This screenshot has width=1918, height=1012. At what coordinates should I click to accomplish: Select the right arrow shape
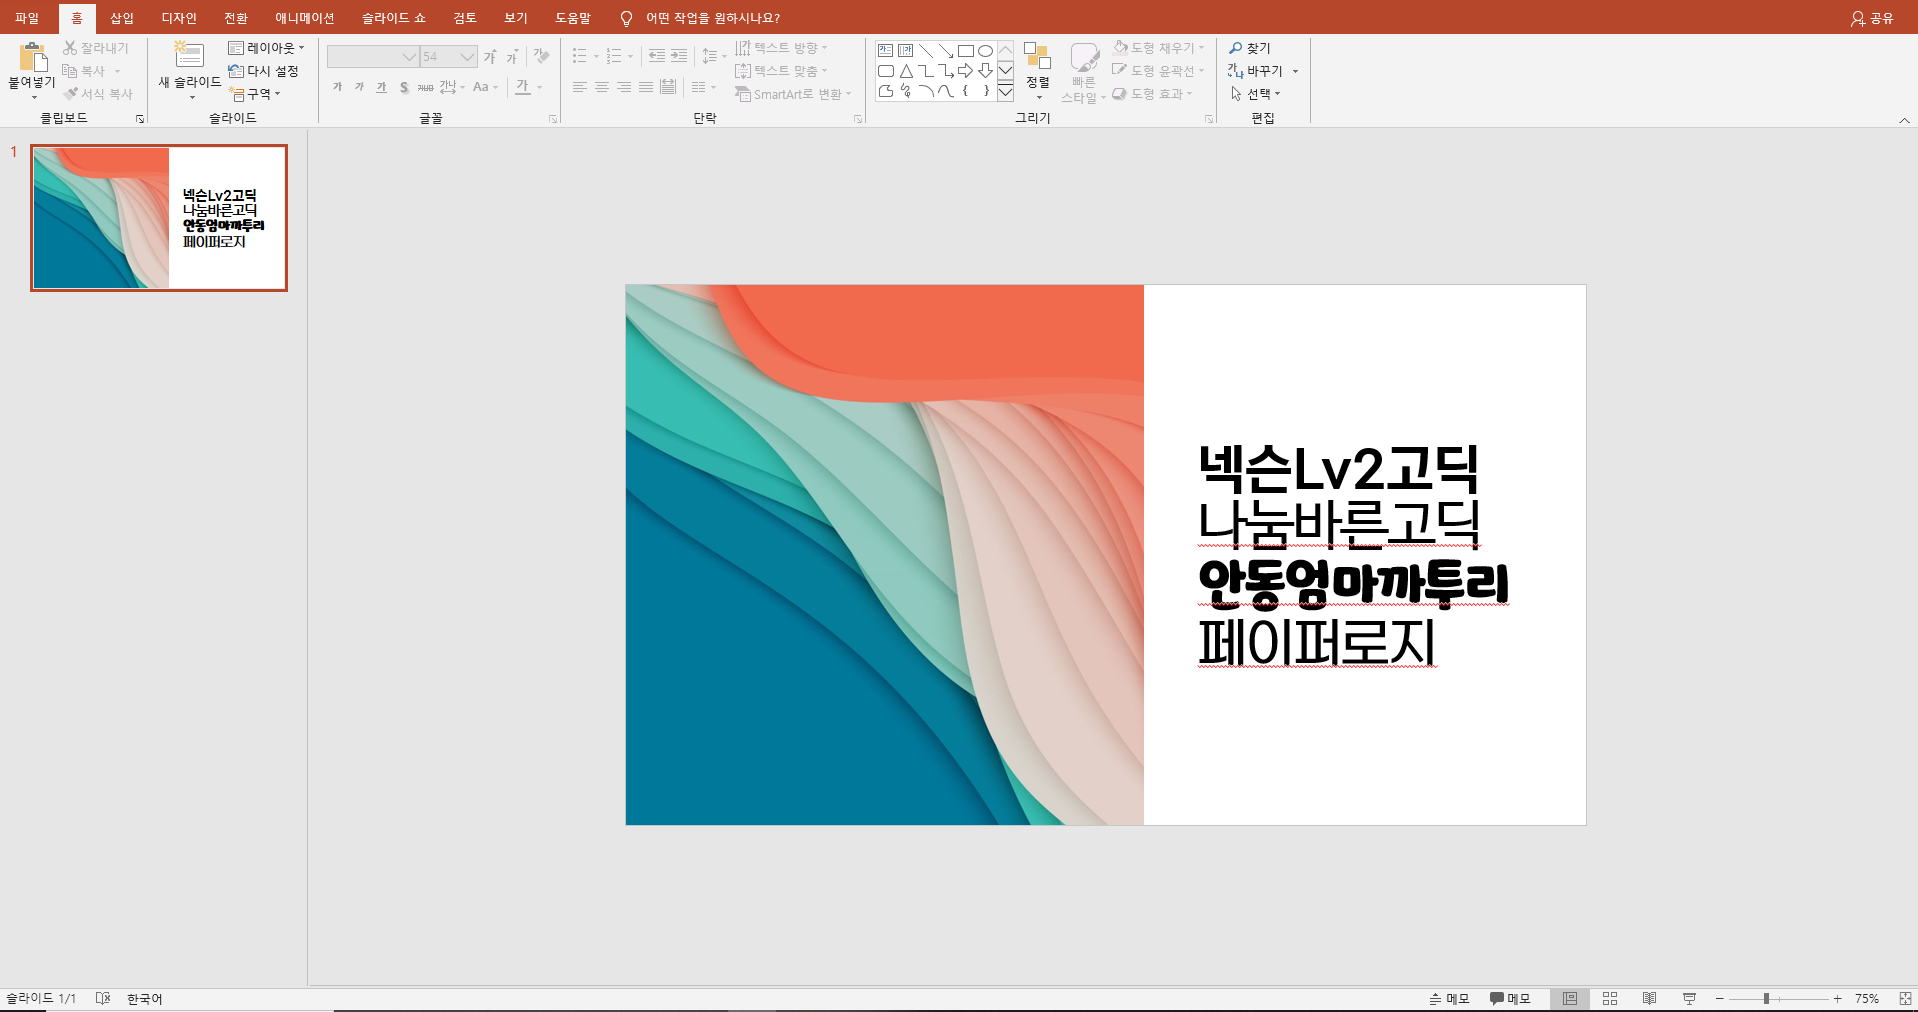click(965, 71)
